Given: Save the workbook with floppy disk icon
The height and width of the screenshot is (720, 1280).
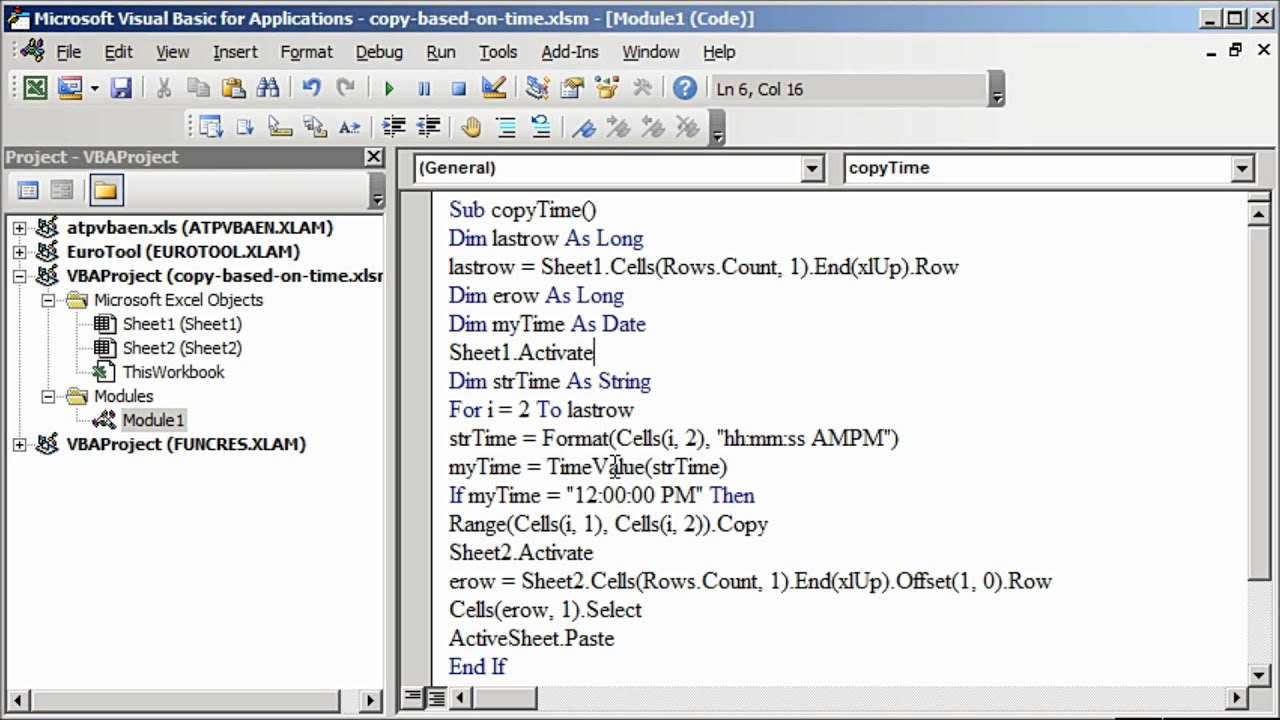Looking at the screenshot, I should click(121, 89).
